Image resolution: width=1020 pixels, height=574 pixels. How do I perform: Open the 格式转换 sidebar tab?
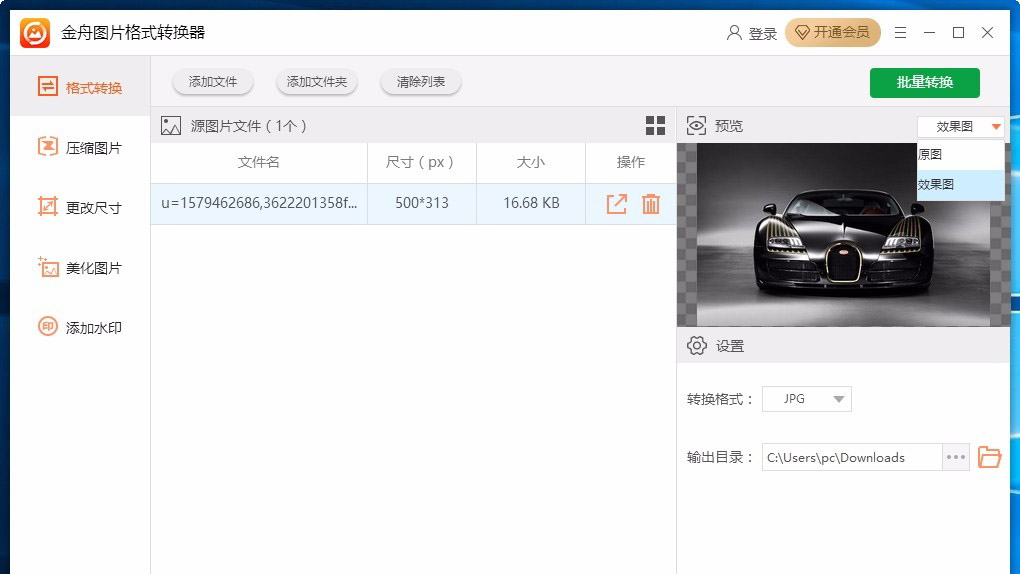(x=80, y=87)
